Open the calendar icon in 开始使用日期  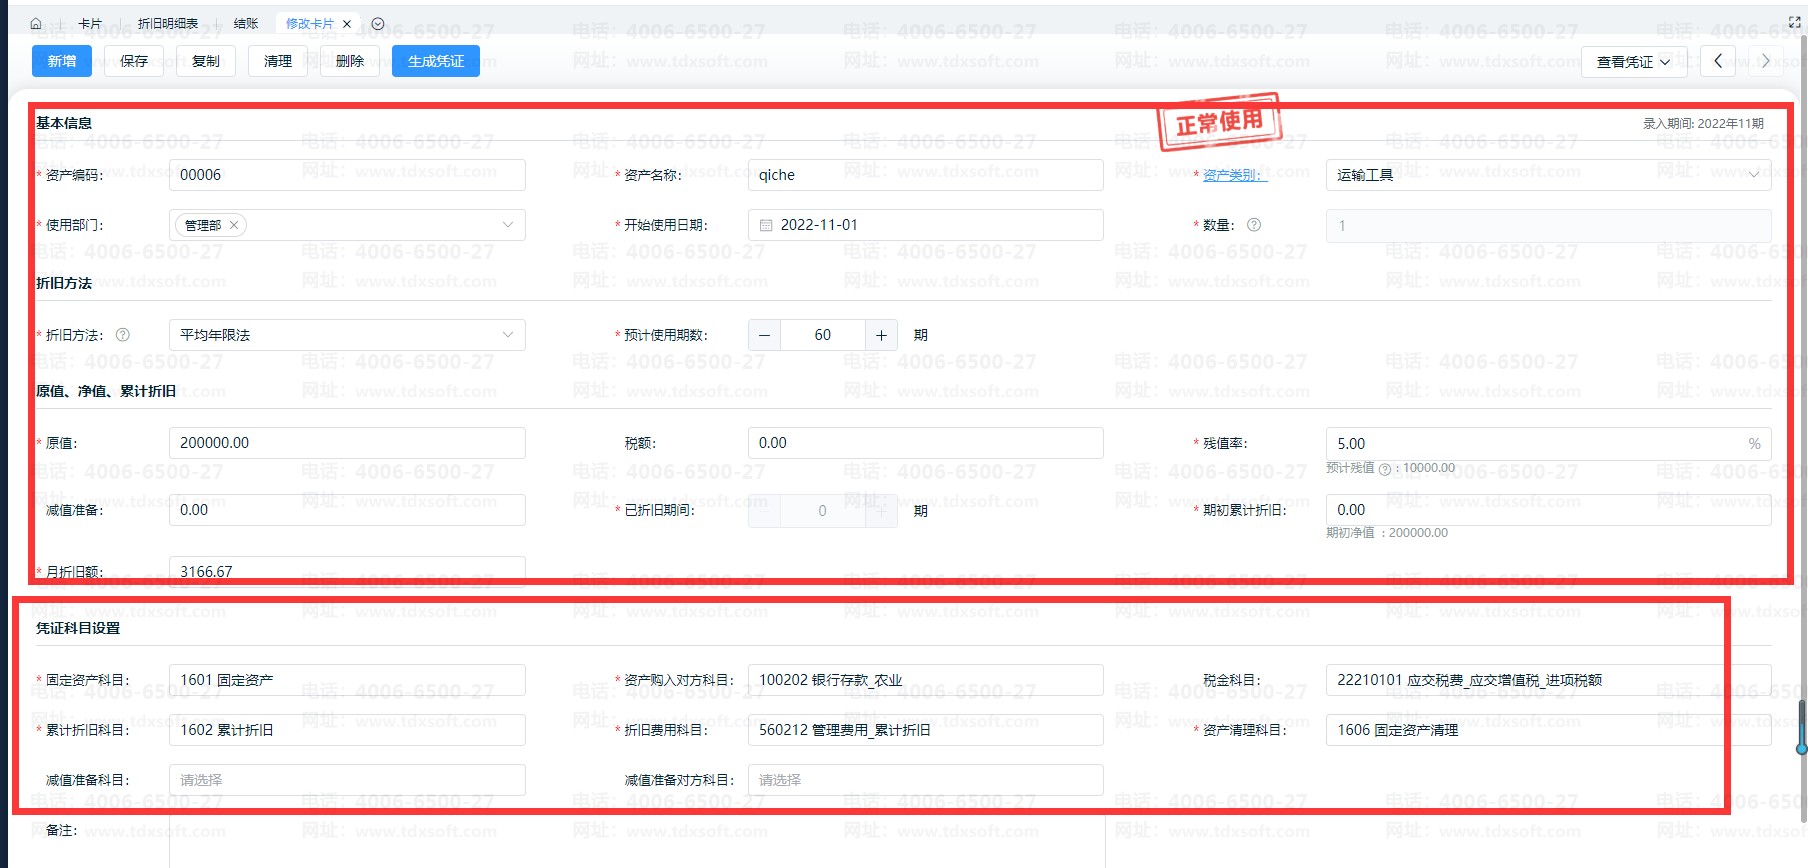766,225
